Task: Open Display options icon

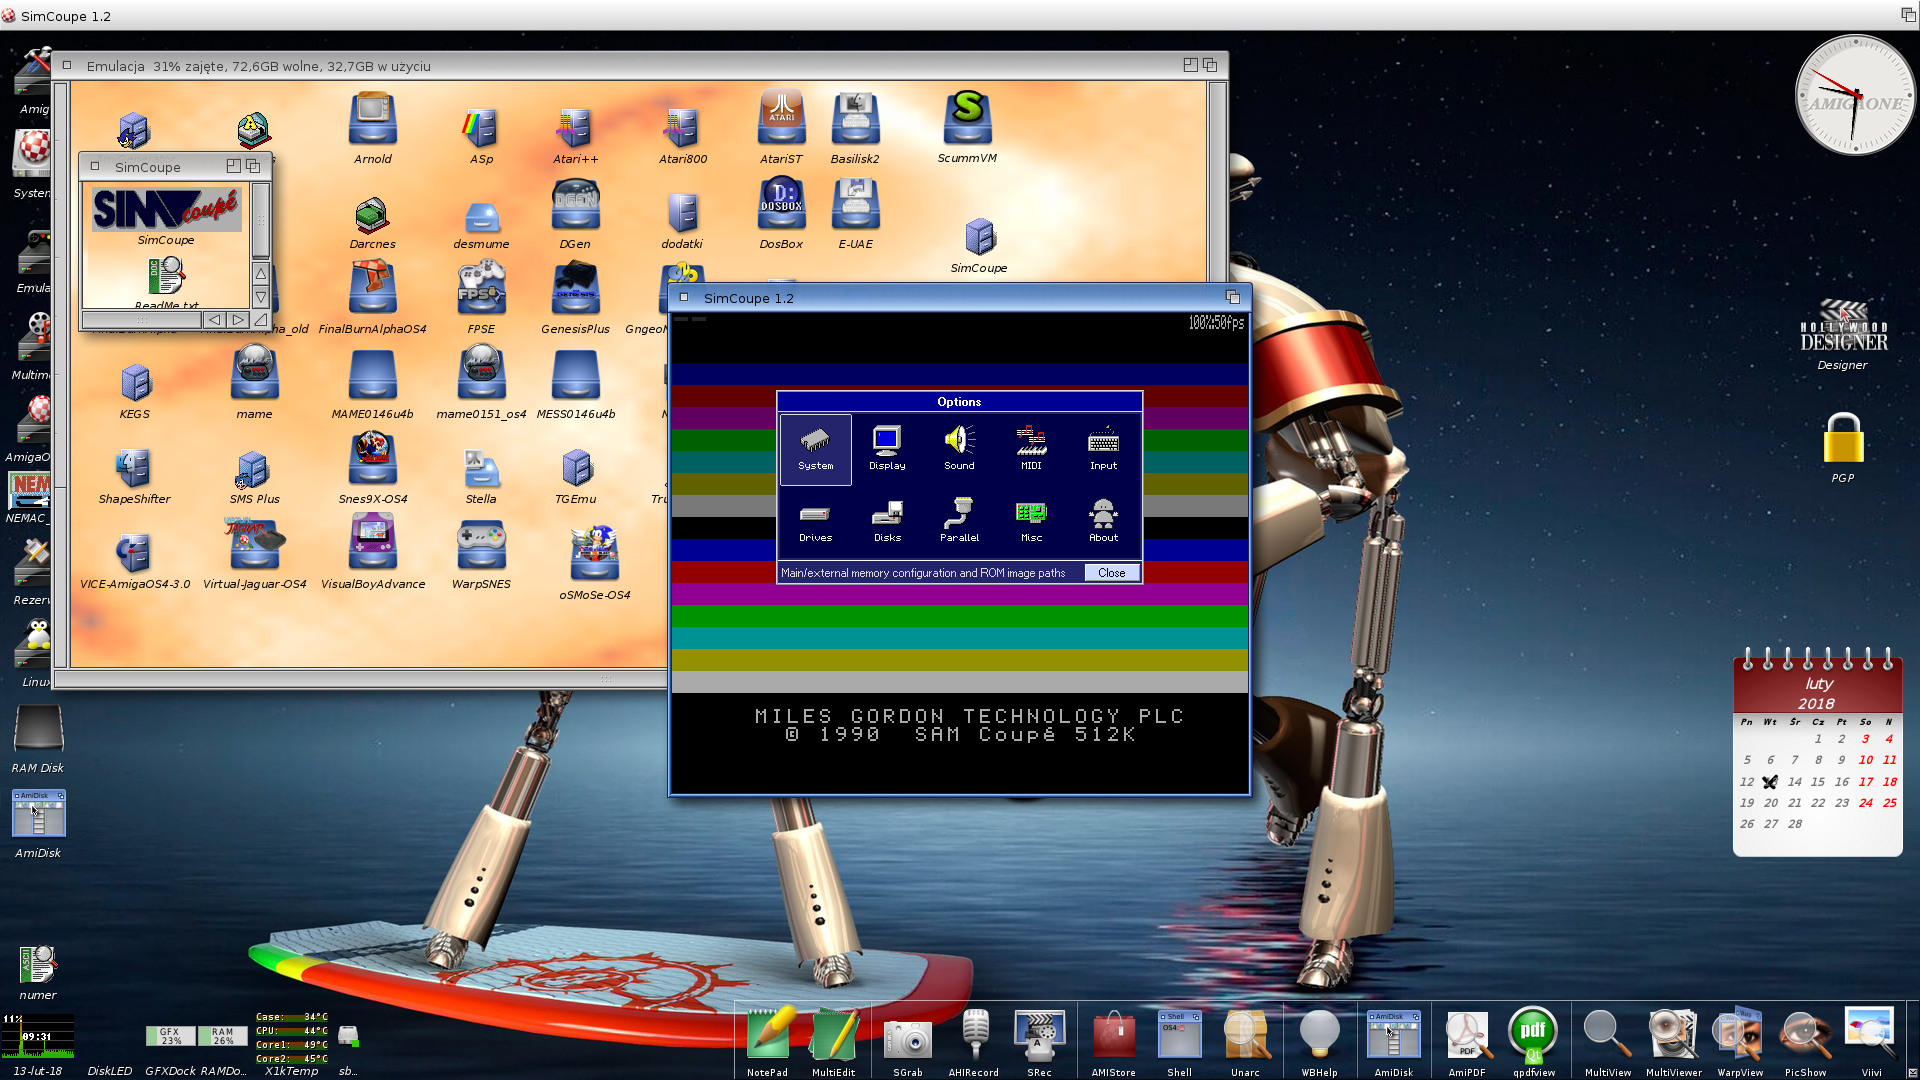Action: point(887,449)
